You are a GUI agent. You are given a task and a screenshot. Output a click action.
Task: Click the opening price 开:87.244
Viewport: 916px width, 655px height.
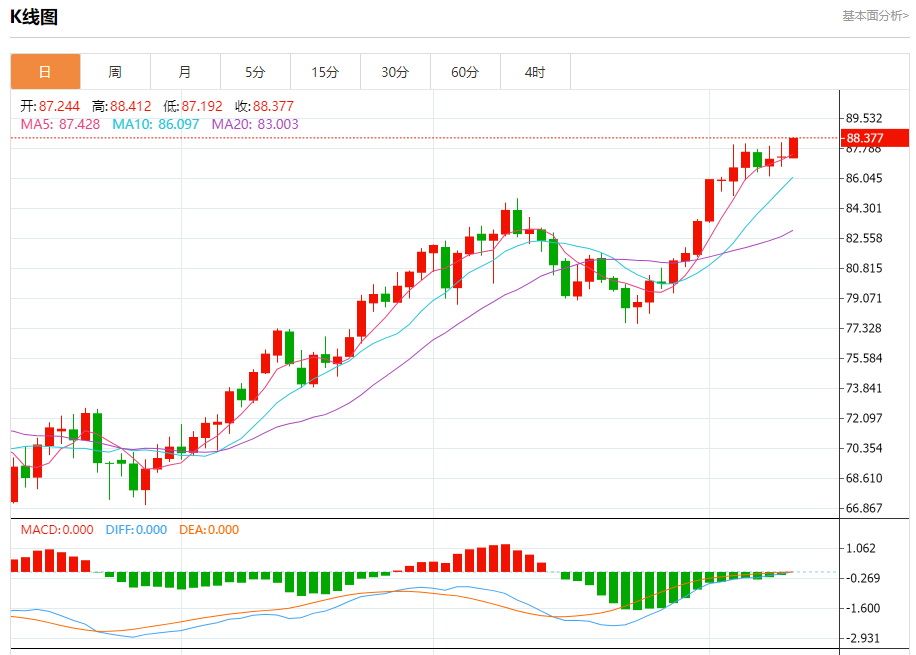click(50, 106)
